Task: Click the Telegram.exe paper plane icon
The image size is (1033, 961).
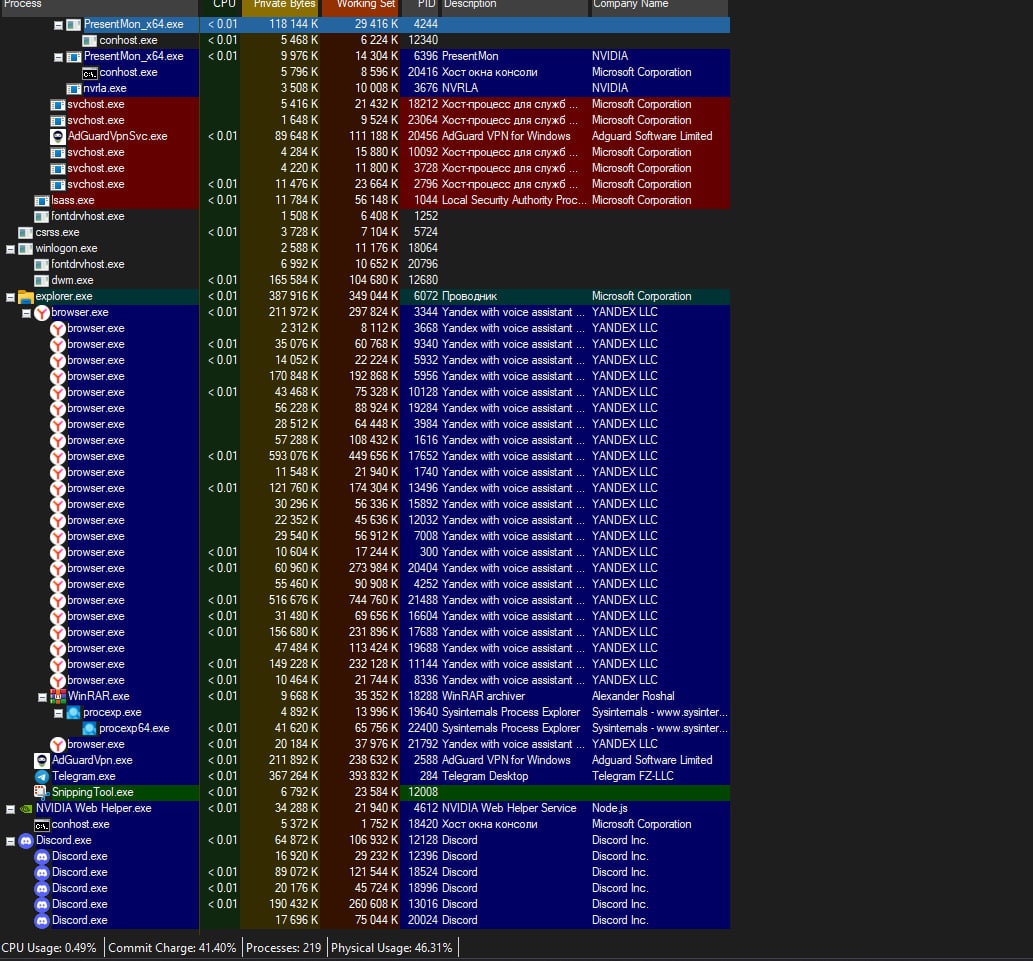Action: [x=42, y=777]
